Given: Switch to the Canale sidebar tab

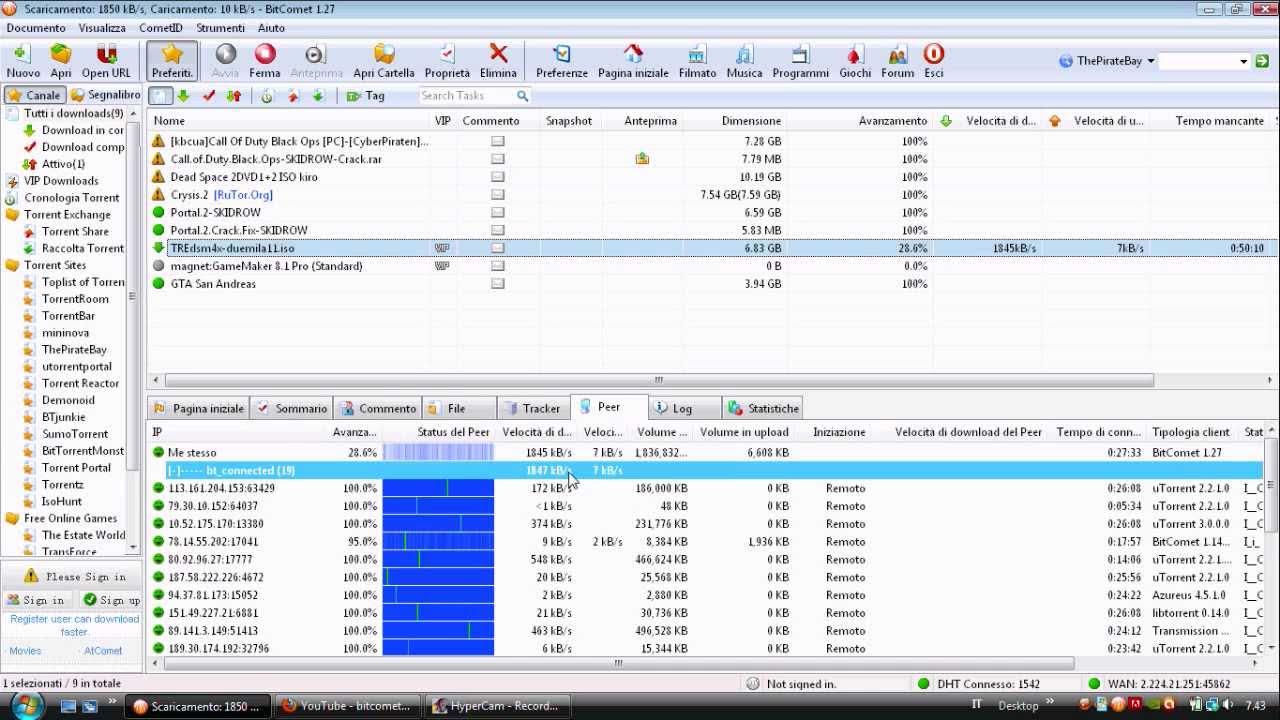Looking at the screenshot, I should coord(35,95).
